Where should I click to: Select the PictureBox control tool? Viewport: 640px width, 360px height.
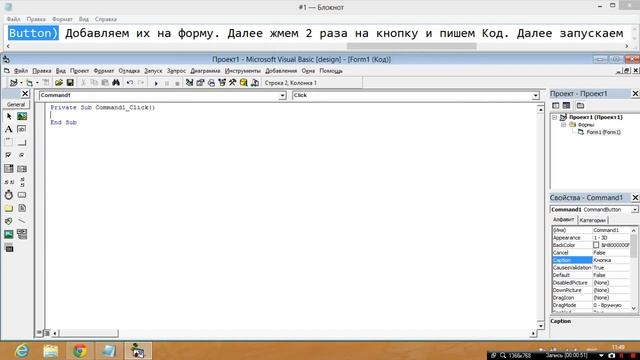pyautogui.click(x=22, y=116)
